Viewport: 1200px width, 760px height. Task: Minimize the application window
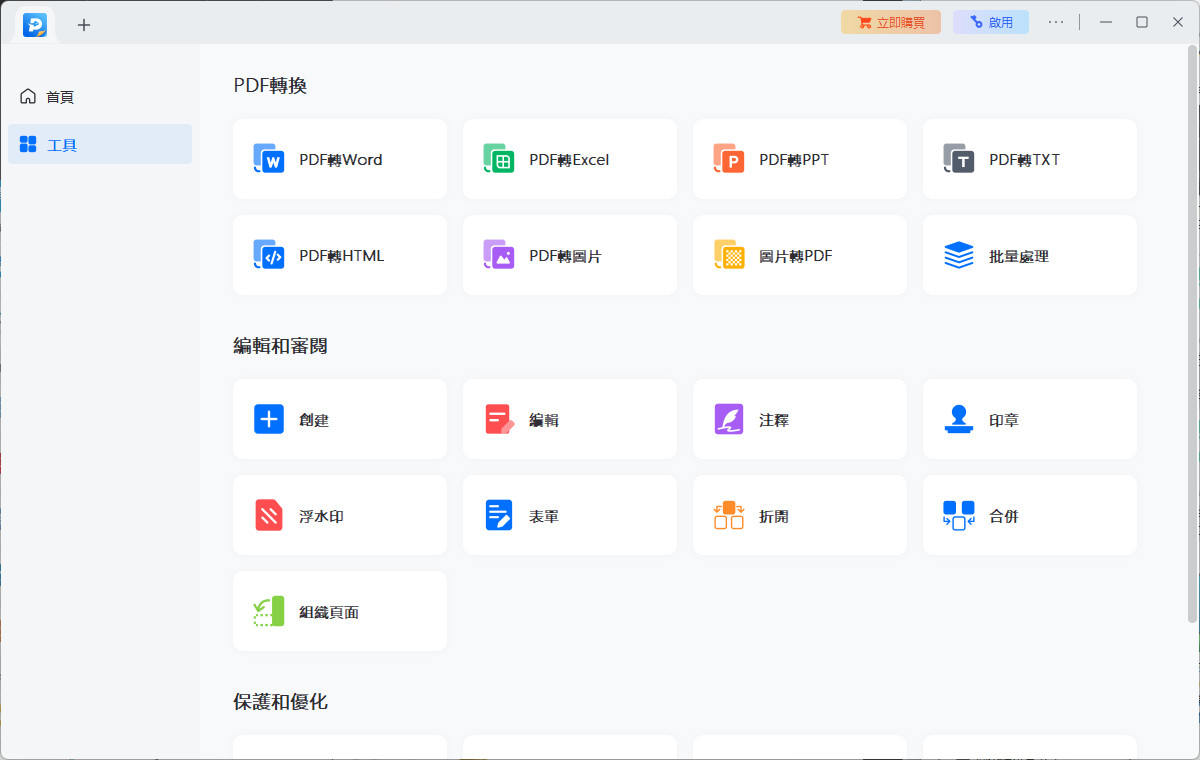1106,22
